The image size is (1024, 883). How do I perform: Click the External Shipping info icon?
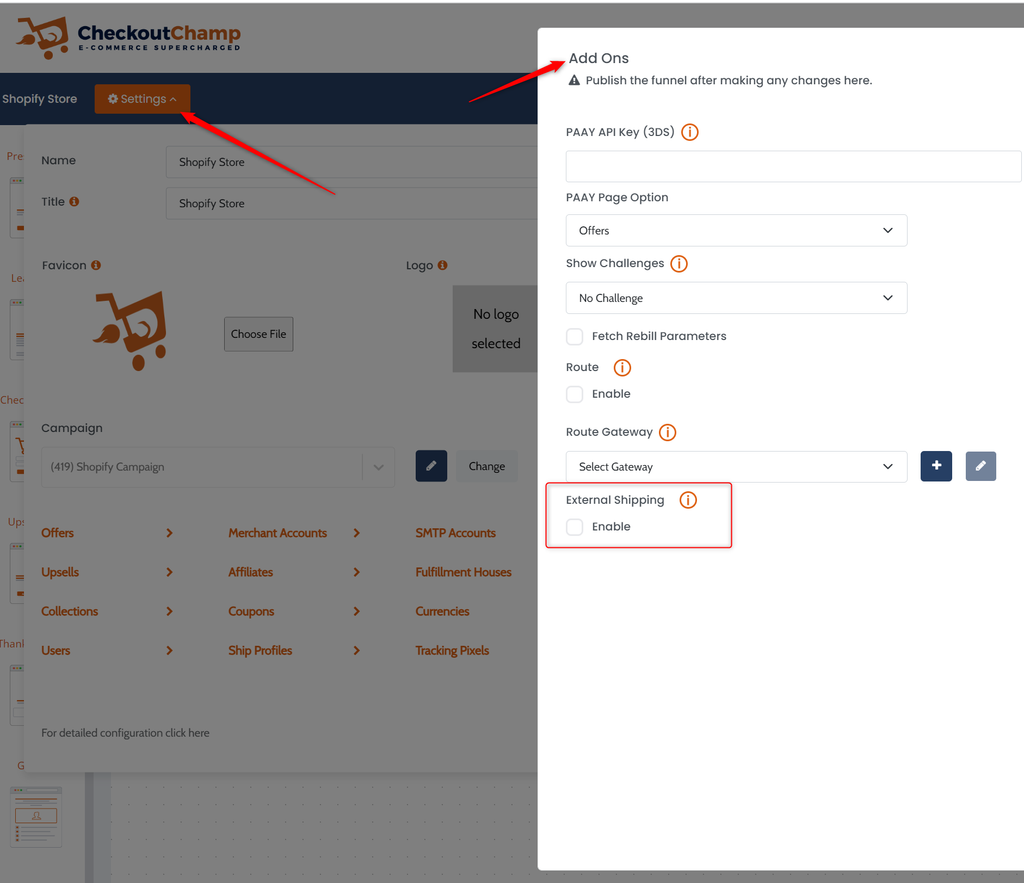point(688,500)
